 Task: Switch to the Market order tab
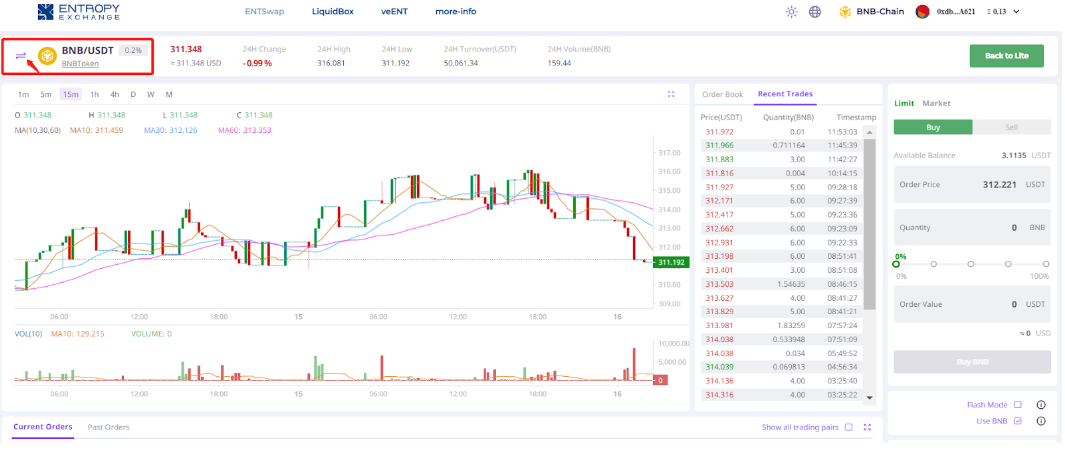[937, 103]
